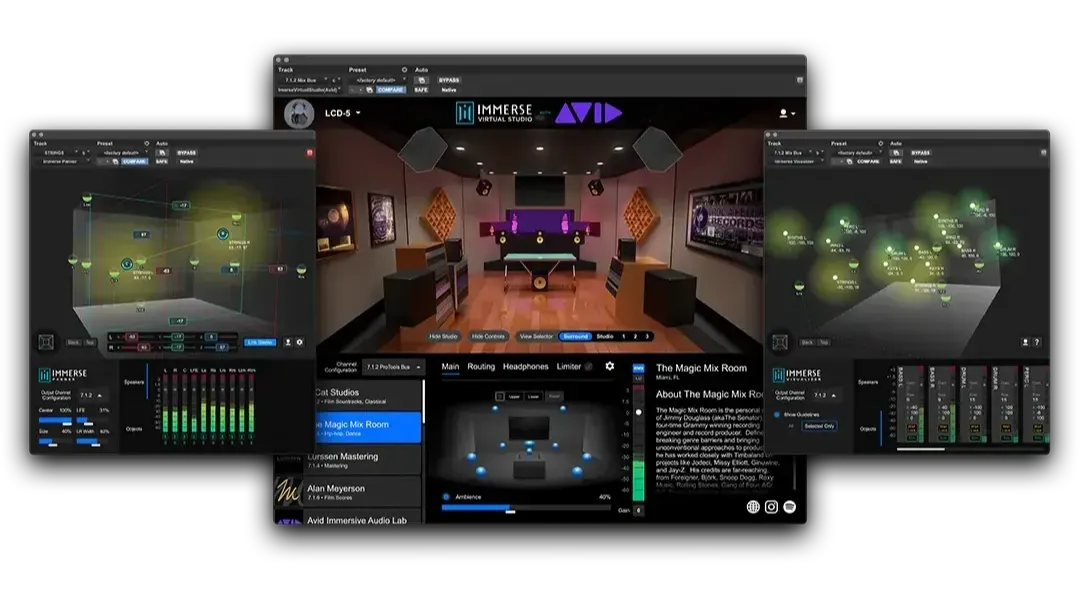Click the Hide Controls button
1080x615 pixels.
488,337
